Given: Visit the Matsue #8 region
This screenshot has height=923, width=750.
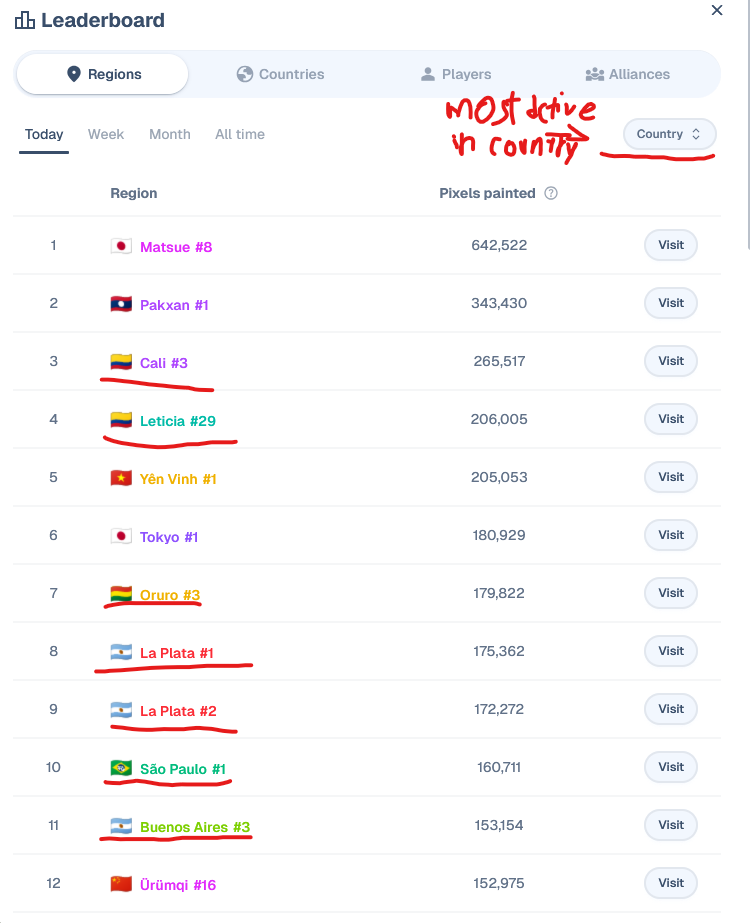Looking at the screenshot, I should [x=671, y=245].
